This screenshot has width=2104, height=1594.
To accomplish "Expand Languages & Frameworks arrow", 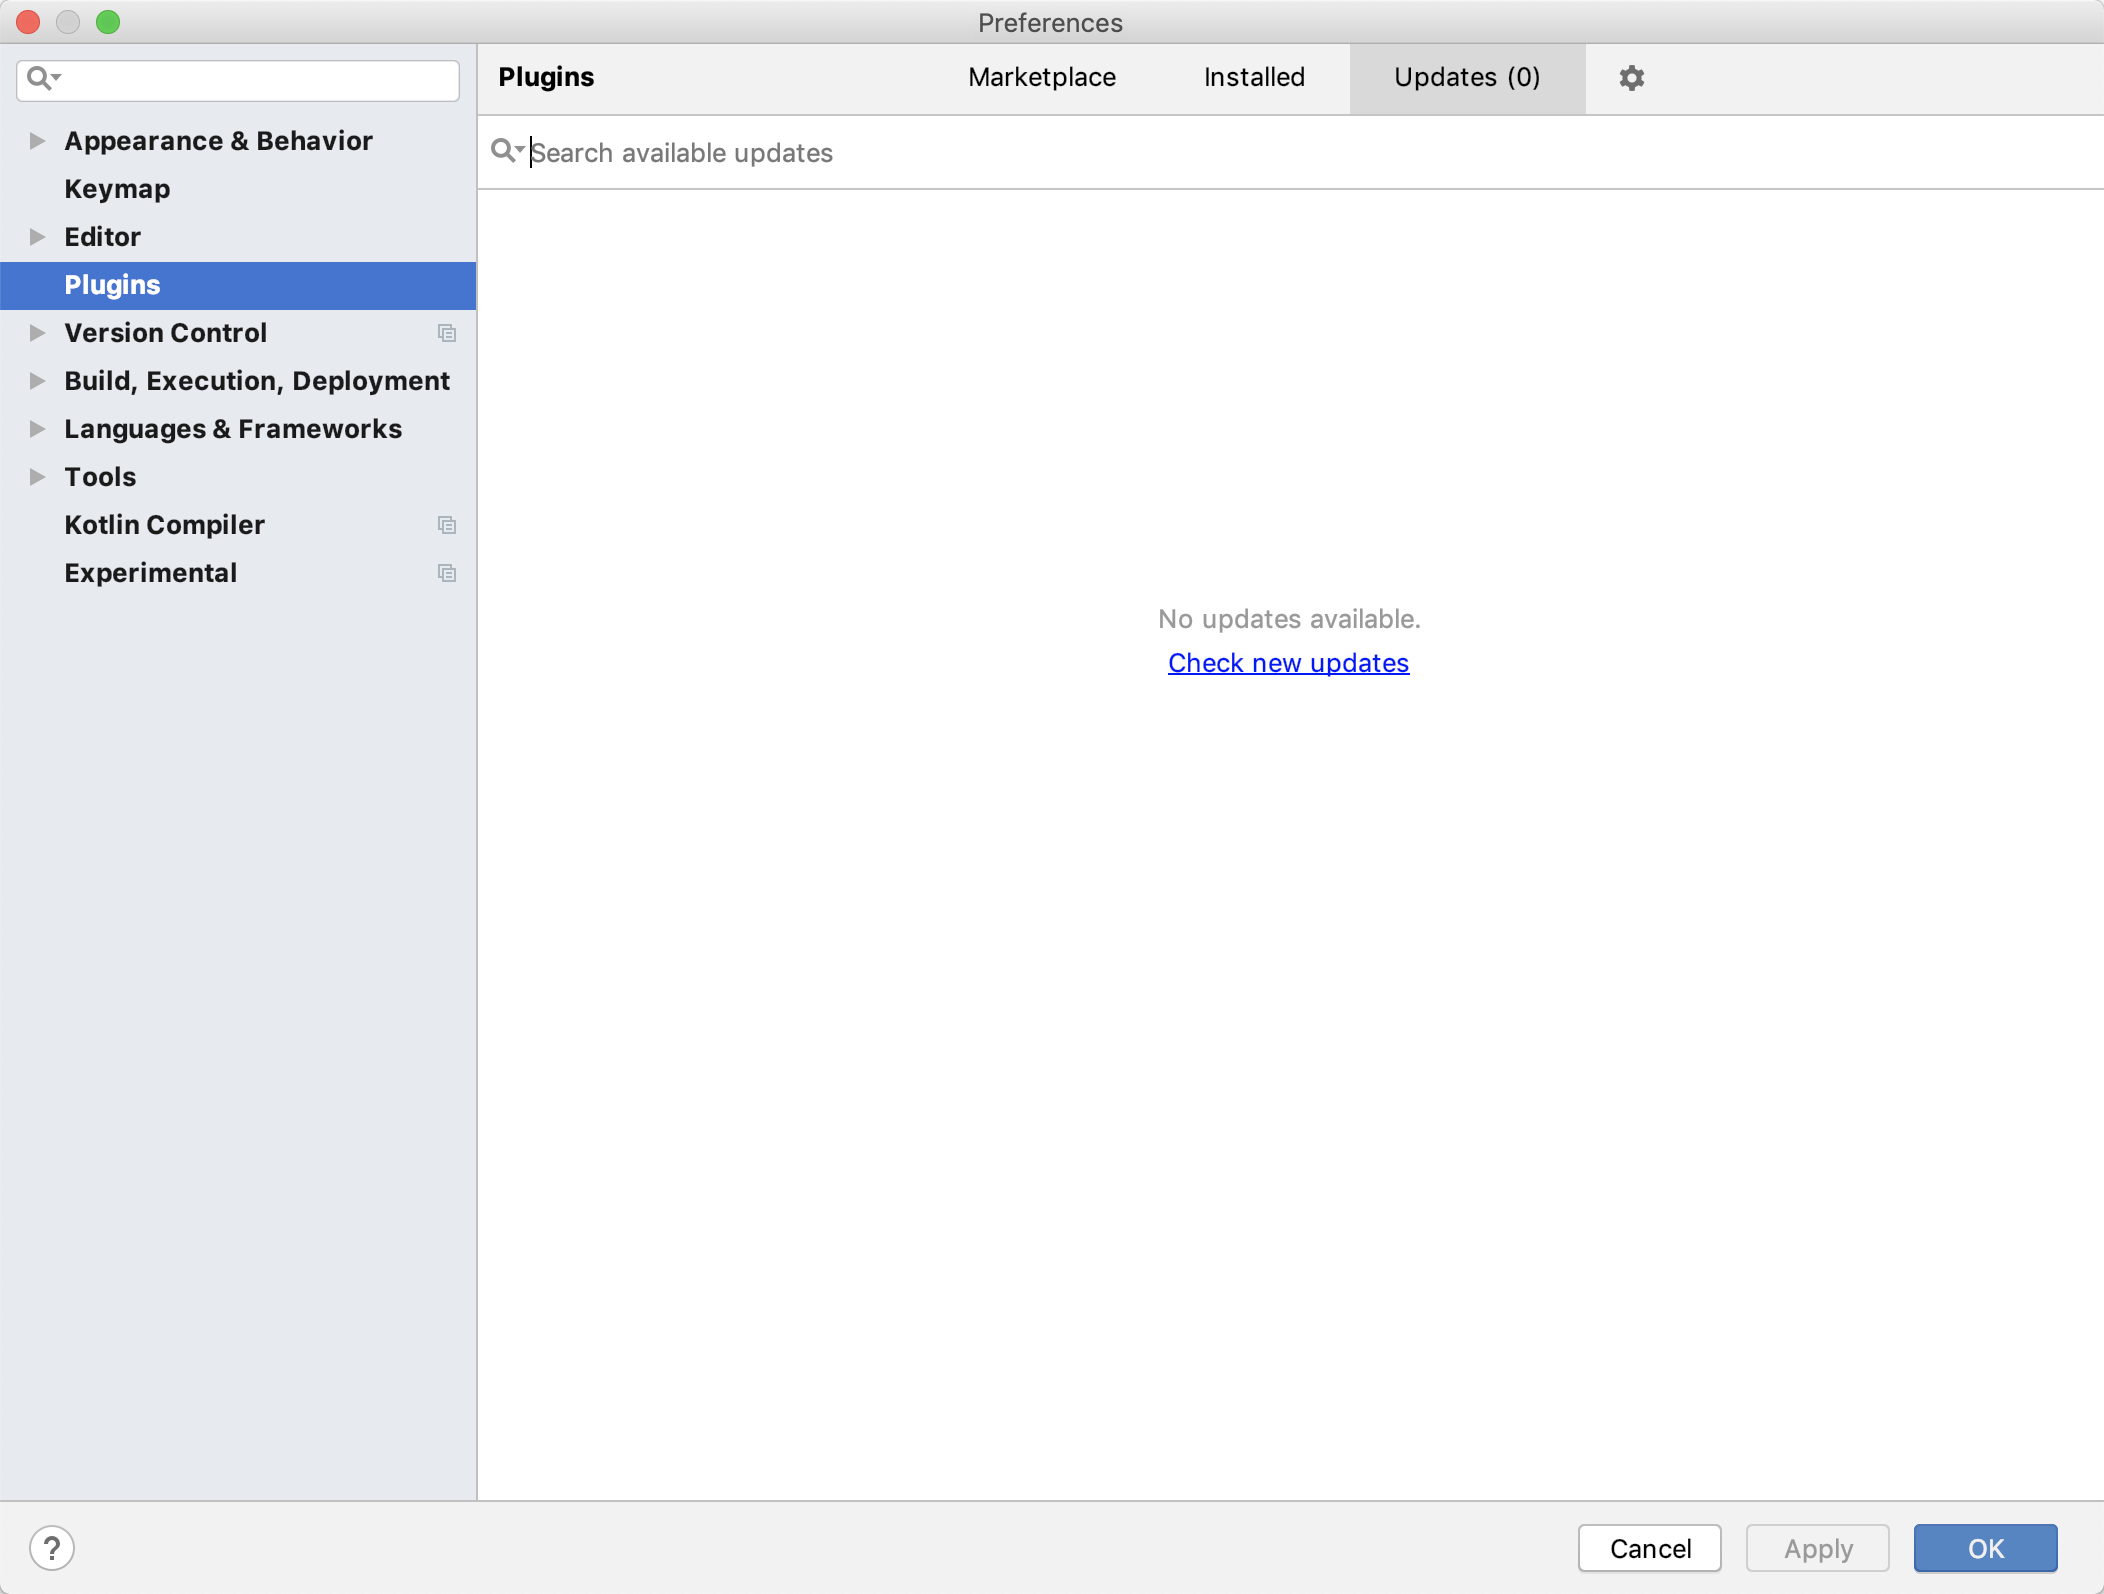I will click(x=37, y=429).
